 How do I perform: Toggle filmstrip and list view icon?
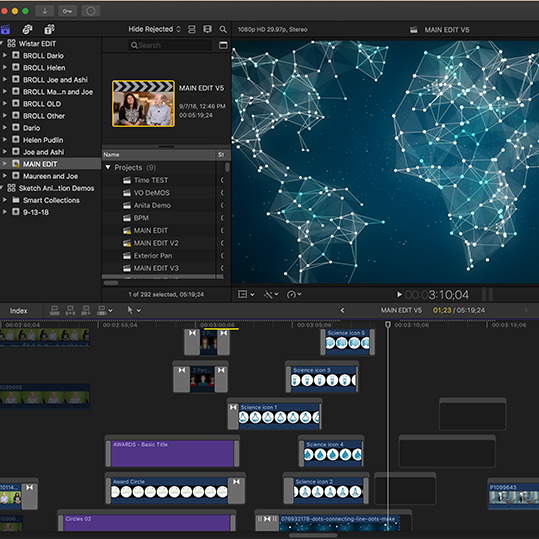pos(207,30)
